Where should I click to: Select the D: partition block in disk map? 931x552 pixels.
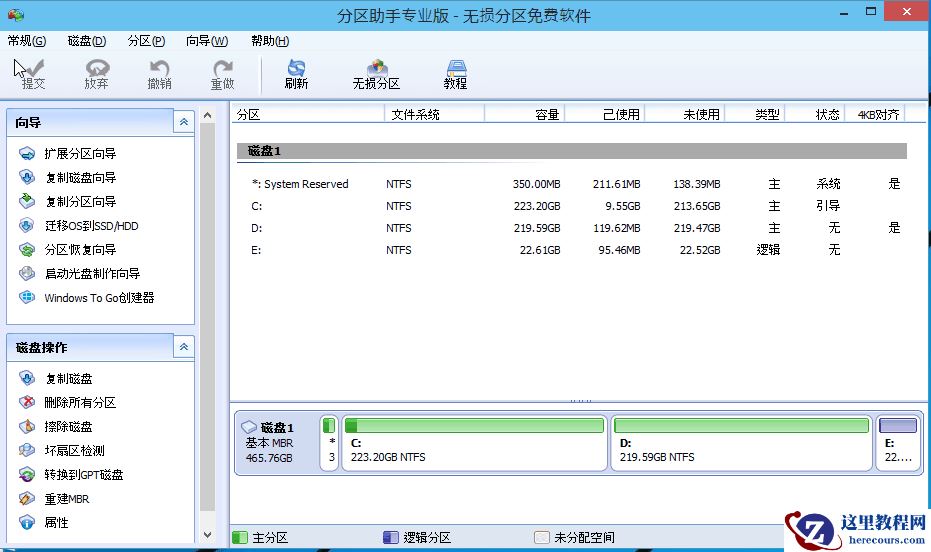(741, 442)
